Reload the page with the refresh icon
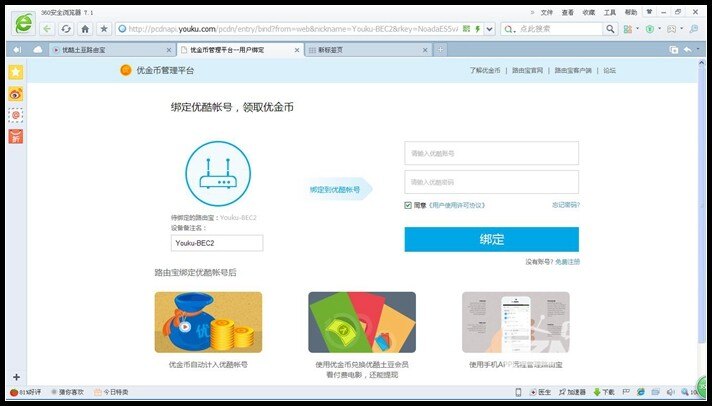Viewport: 712px width, 406px height. (x=66, y=29)
